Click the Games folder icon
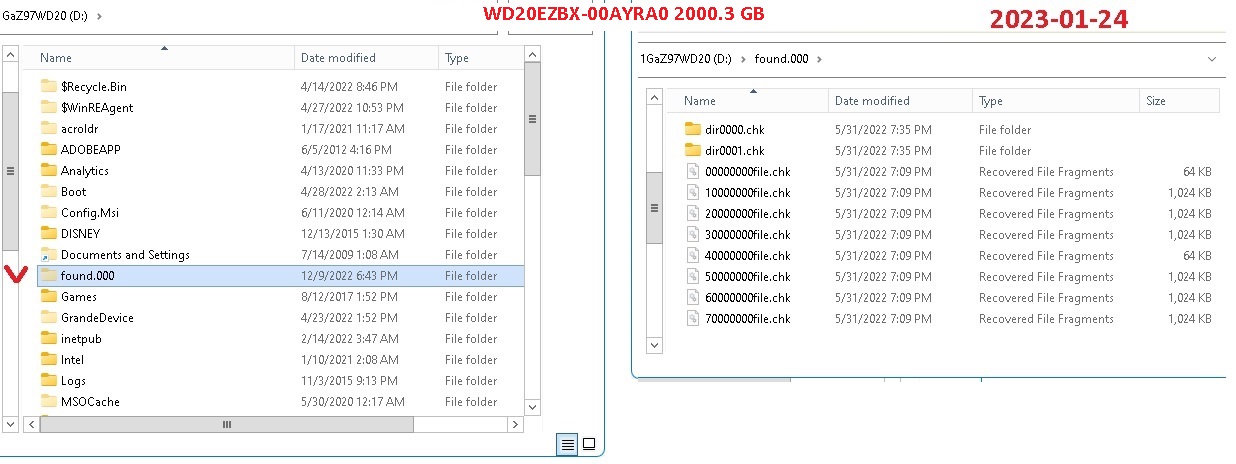 (x=49, y=297)
